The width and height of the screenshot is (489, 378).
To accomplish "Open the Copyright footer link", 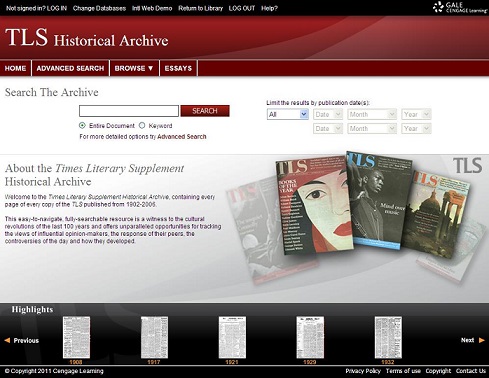I will 438,371.
